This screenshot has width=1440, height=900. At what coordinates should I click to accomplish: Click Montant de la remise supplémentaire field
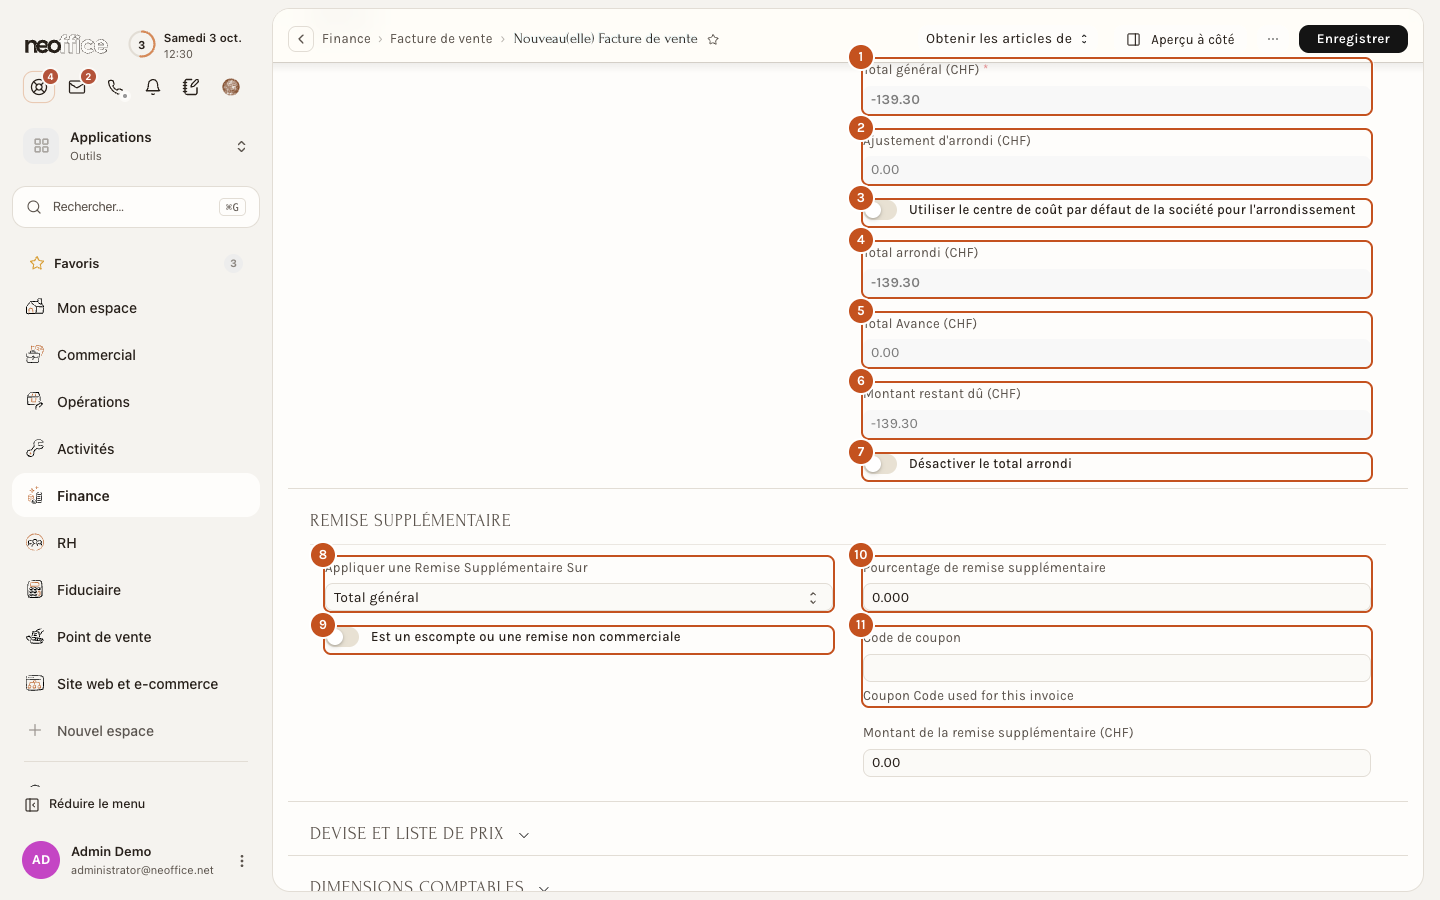(1116, 763)
